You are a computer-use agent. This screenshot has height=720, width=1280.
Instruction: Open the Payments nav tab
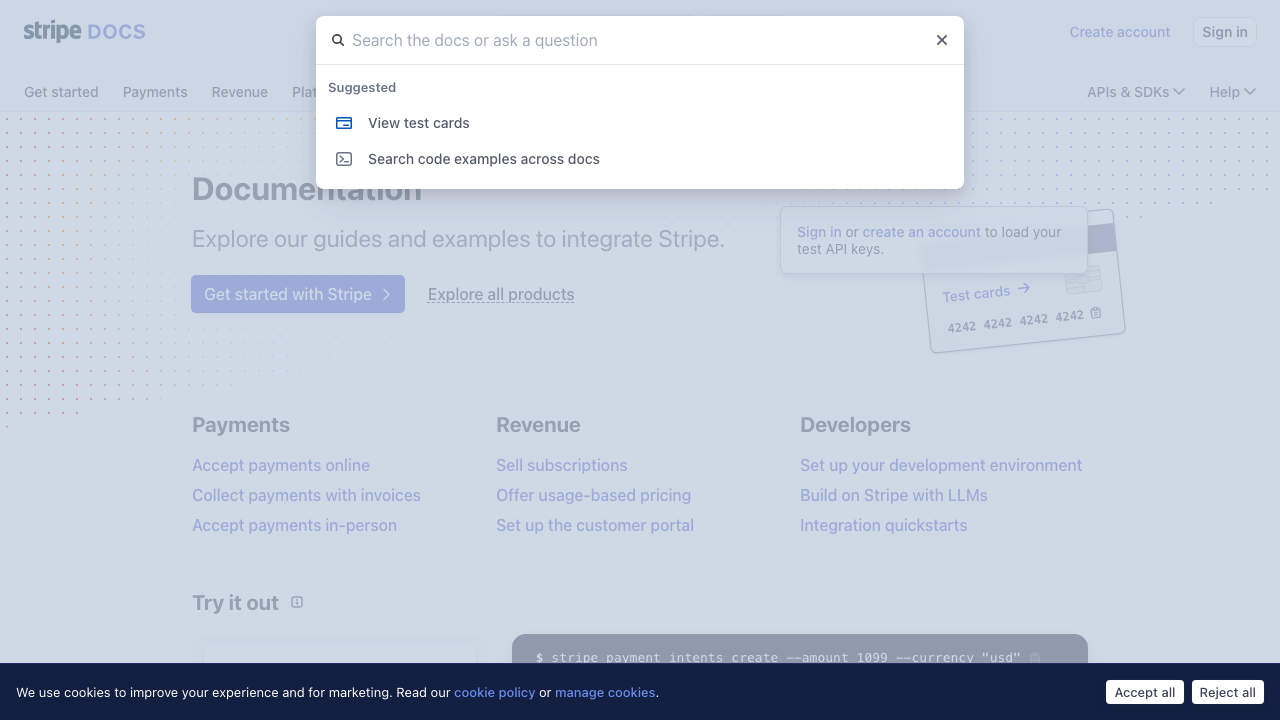[x=155, y=92]
